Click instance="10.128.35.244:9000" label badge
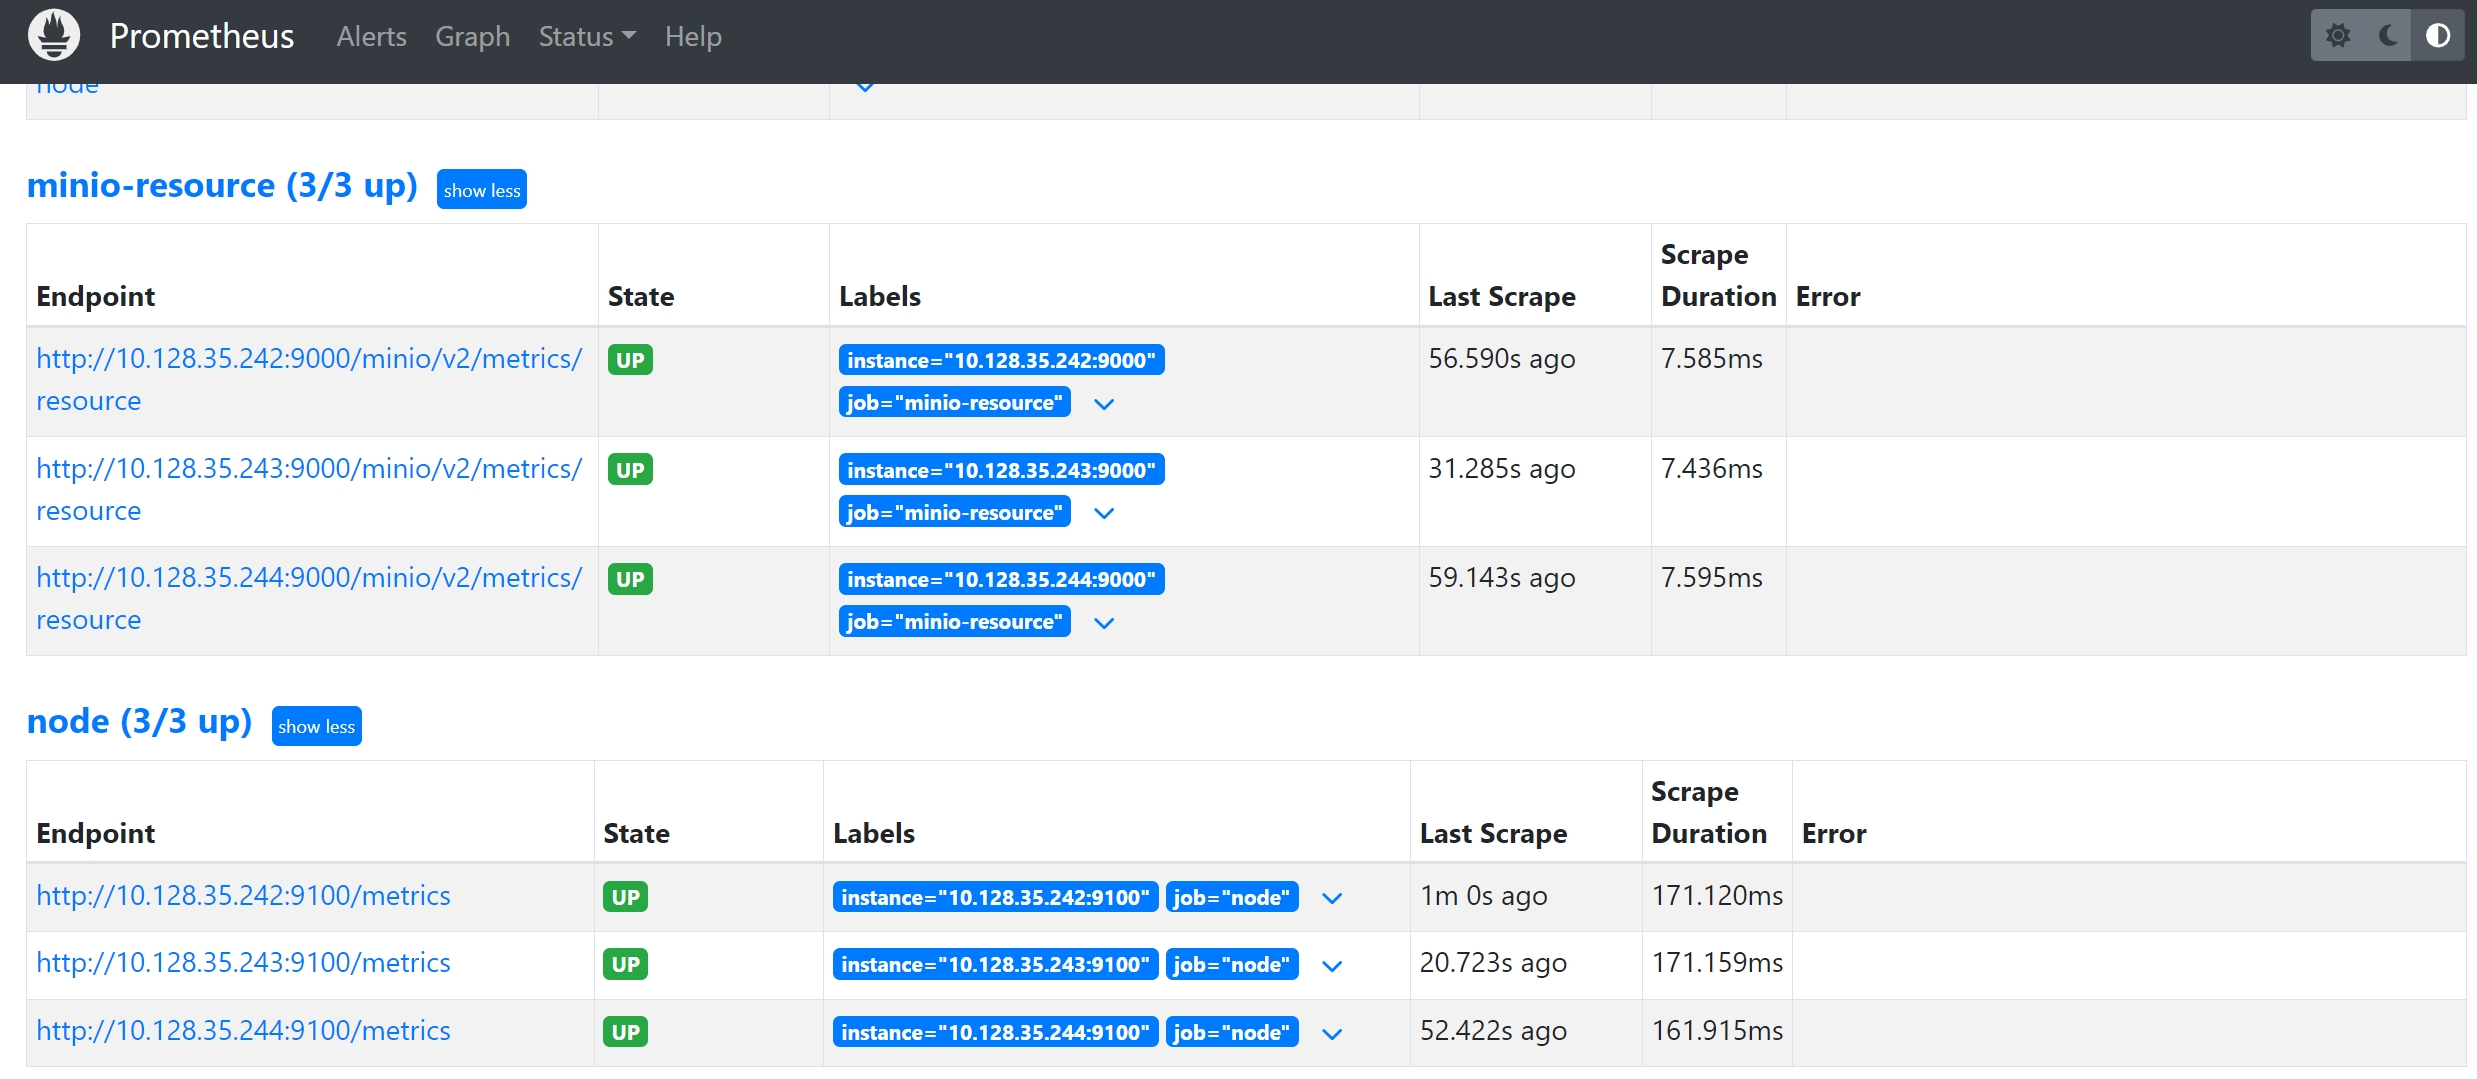This screenshot has height=1079, width=2477. 1002,579
